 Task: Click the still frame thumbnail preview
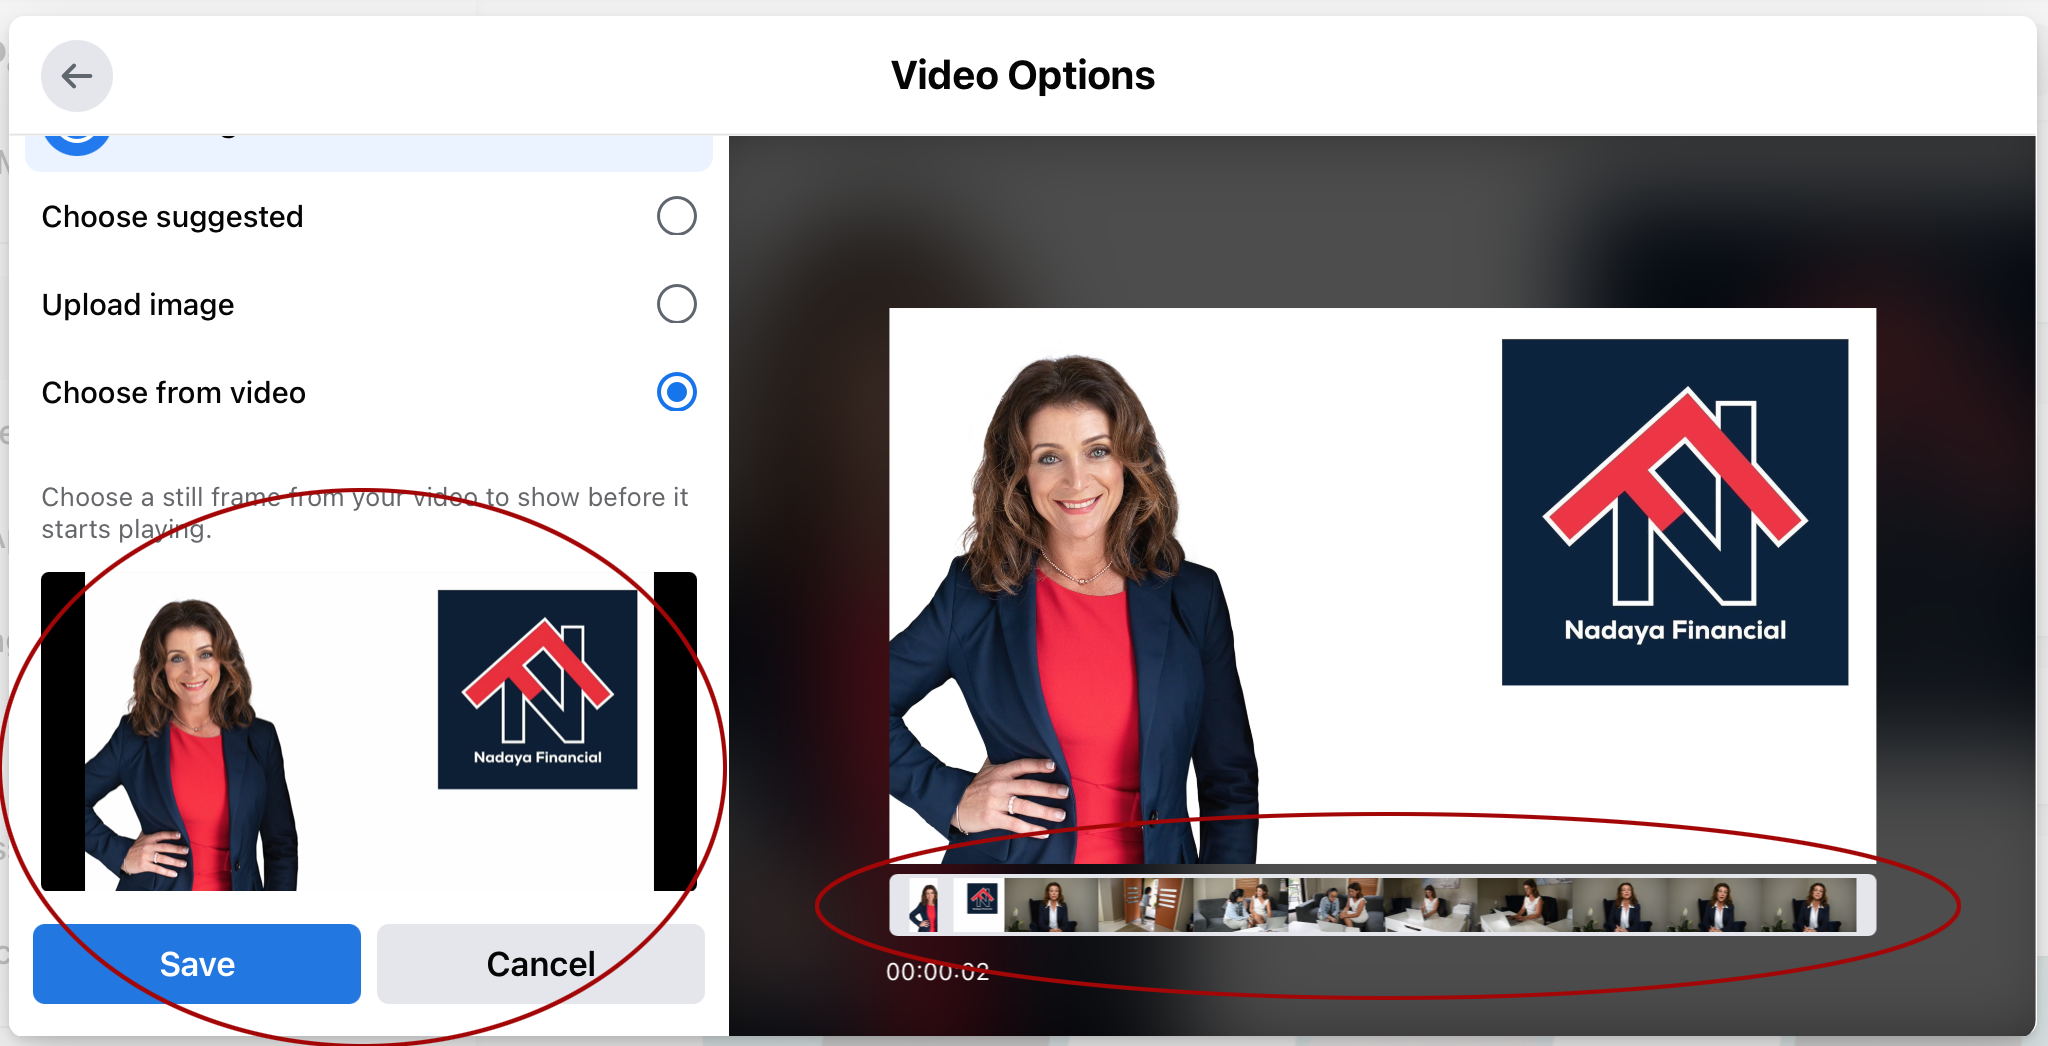point(369,731)
